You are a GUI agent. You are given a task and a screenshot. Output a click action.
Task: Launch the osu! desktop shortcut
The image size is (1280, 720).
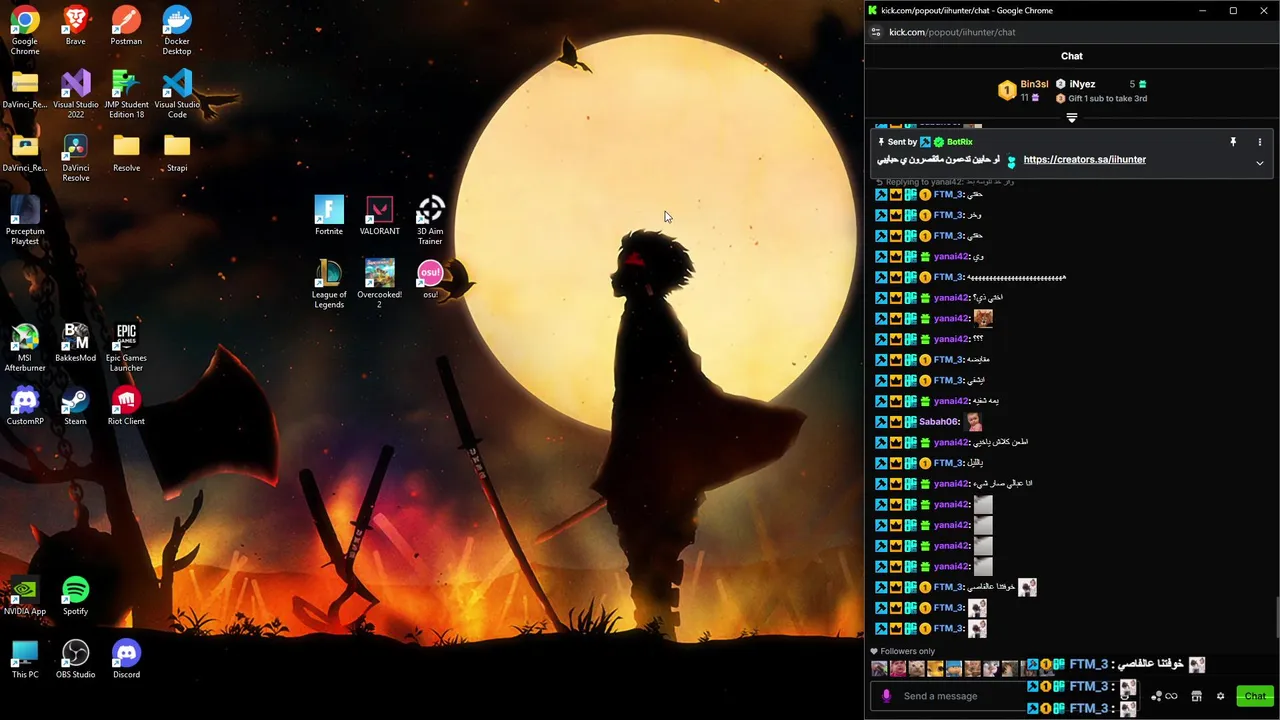point(430,279)
